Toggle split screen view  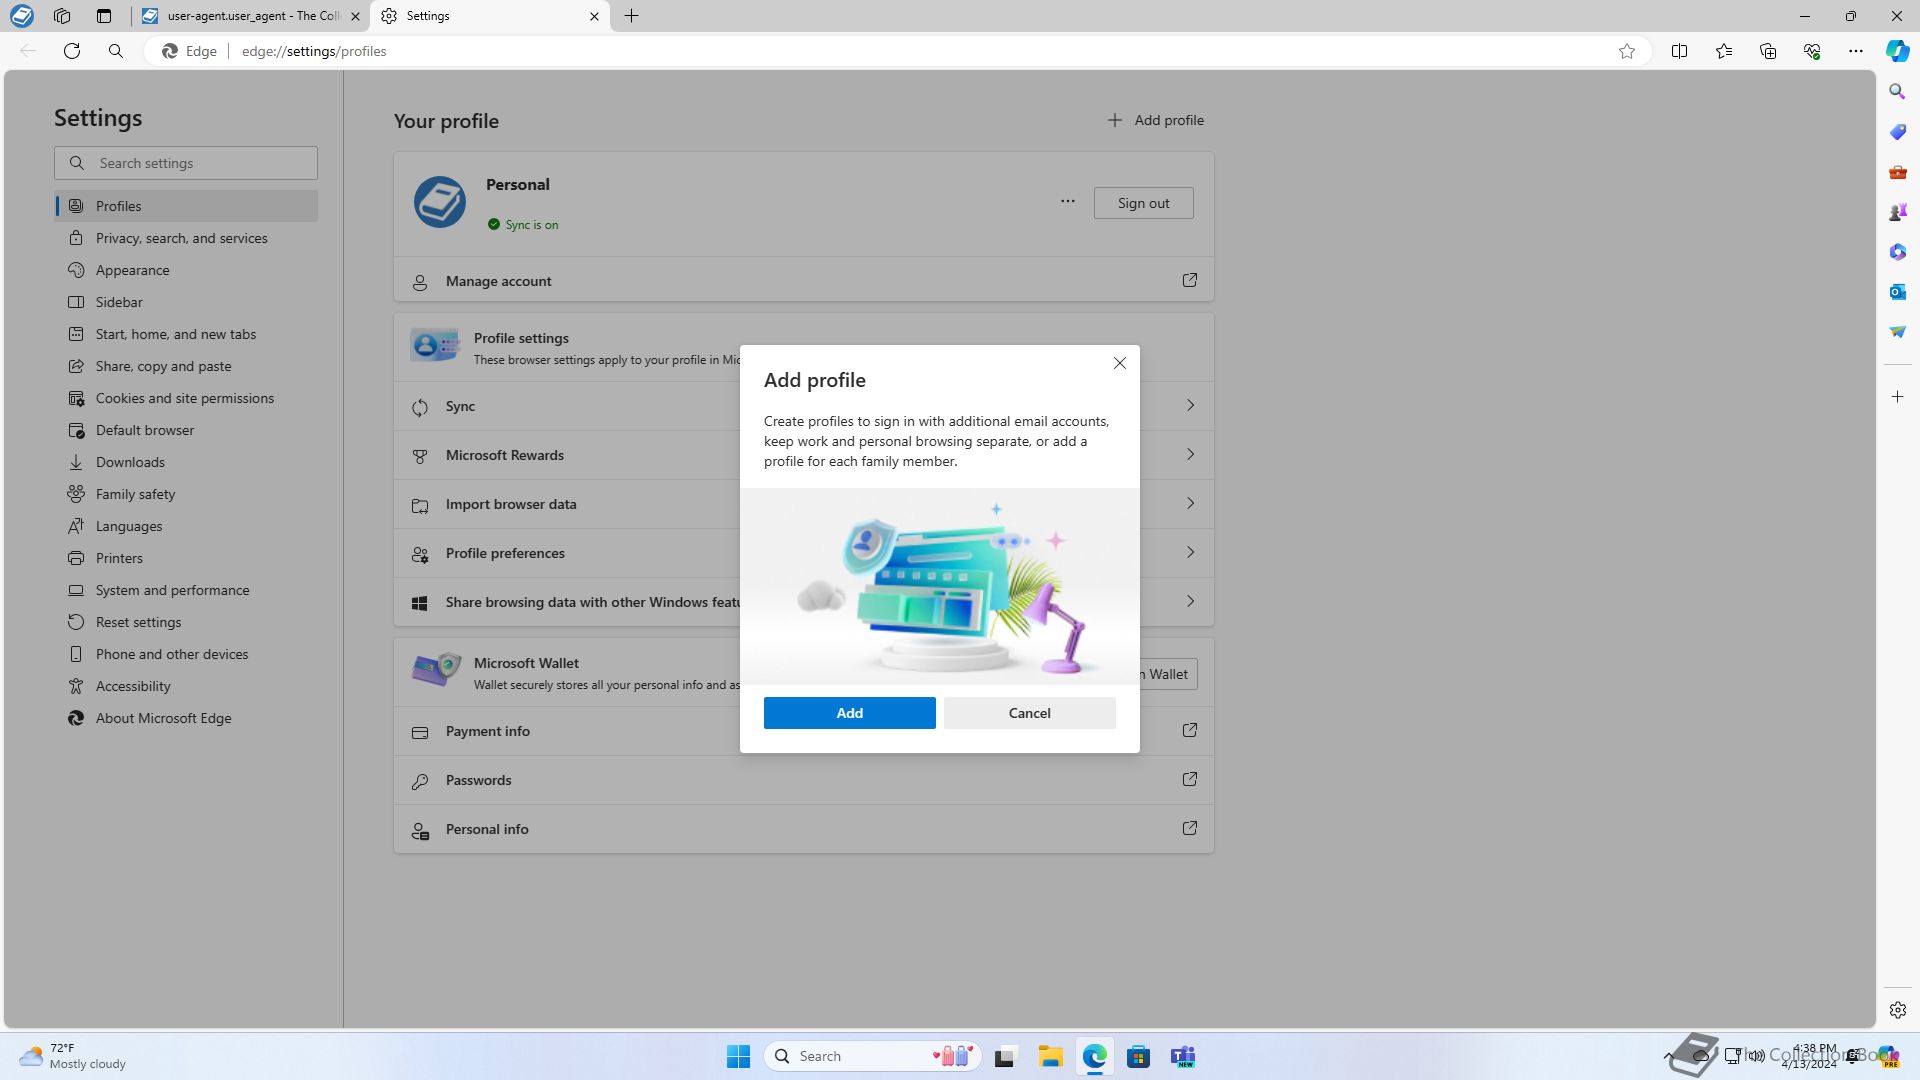coord(1679,51)
